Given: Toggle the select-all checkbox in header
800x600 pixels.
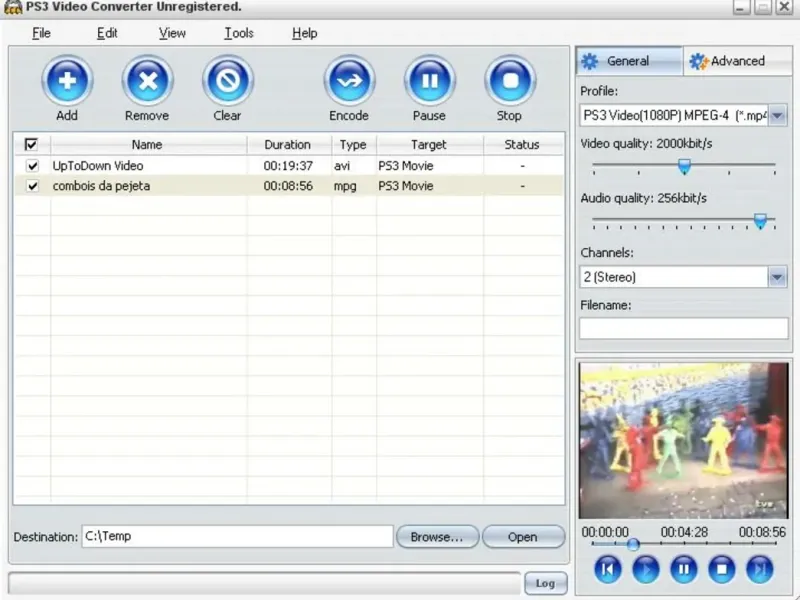Looking at the screenshot, I should pos(31,144).
